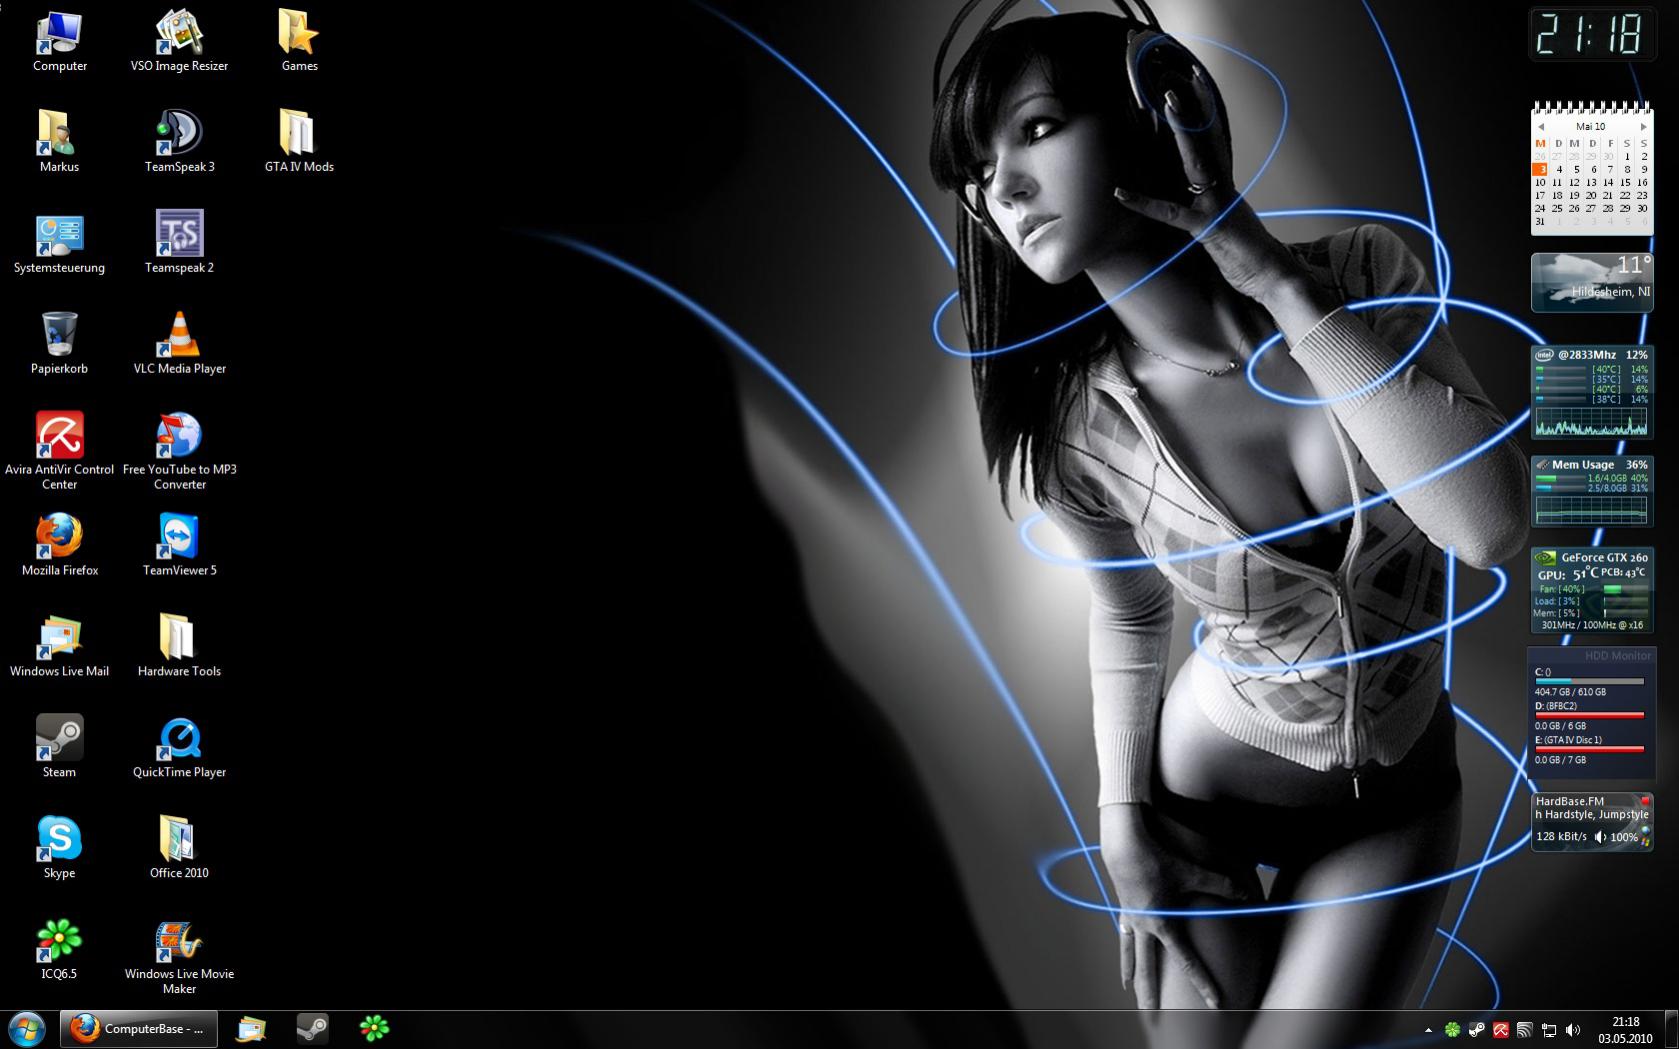1679x1049 pixels.
Task: Select day 15 in calendar gadget
Action: [1625, 183]
